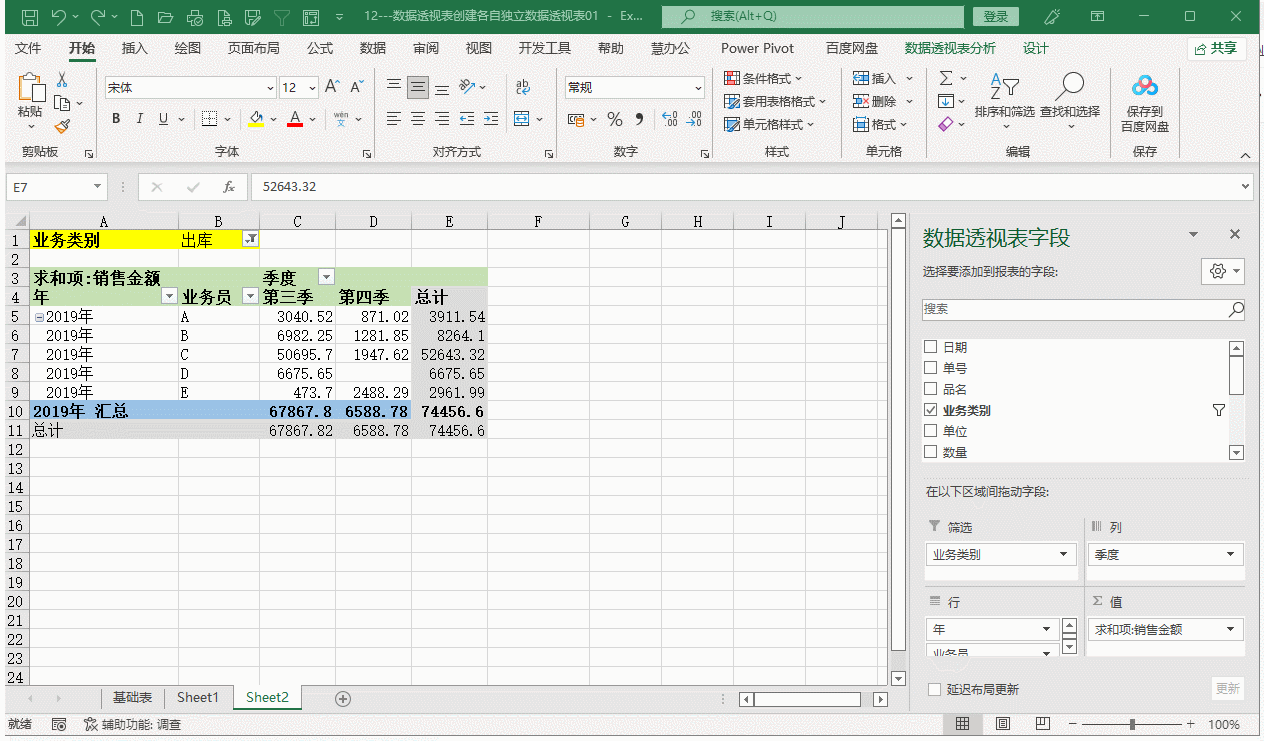
Task: Increase decimal places icon
Action: (x=669, y=119)
